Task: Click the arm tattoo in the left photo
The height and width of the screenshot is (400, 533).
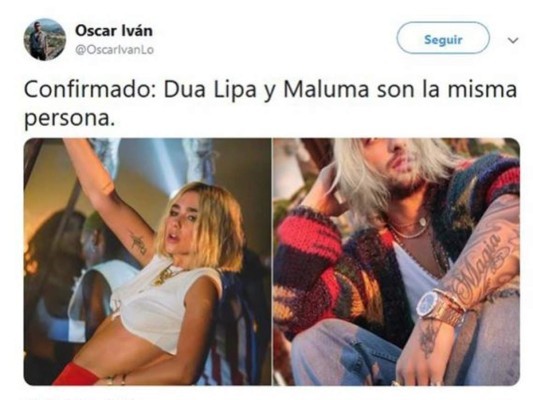Action: 138,243
